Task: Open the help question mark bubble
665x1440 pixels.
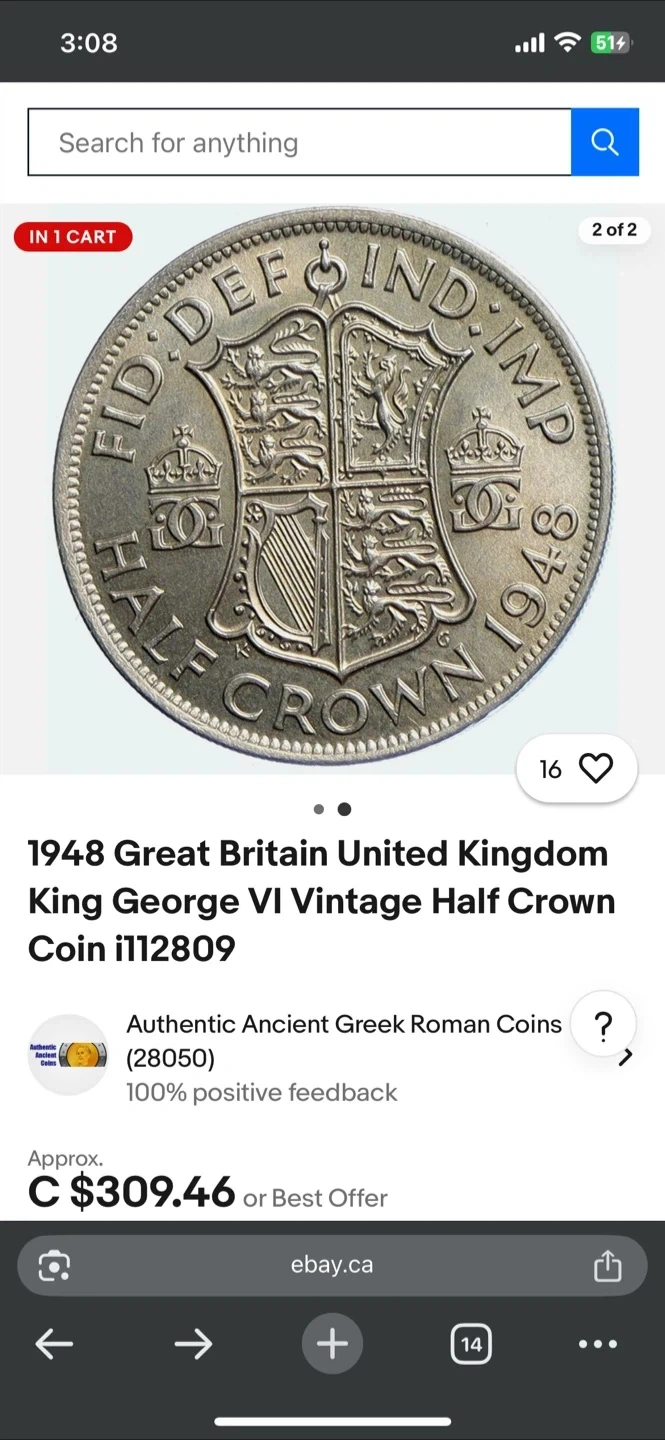Action: click(x=603, y=1025)
